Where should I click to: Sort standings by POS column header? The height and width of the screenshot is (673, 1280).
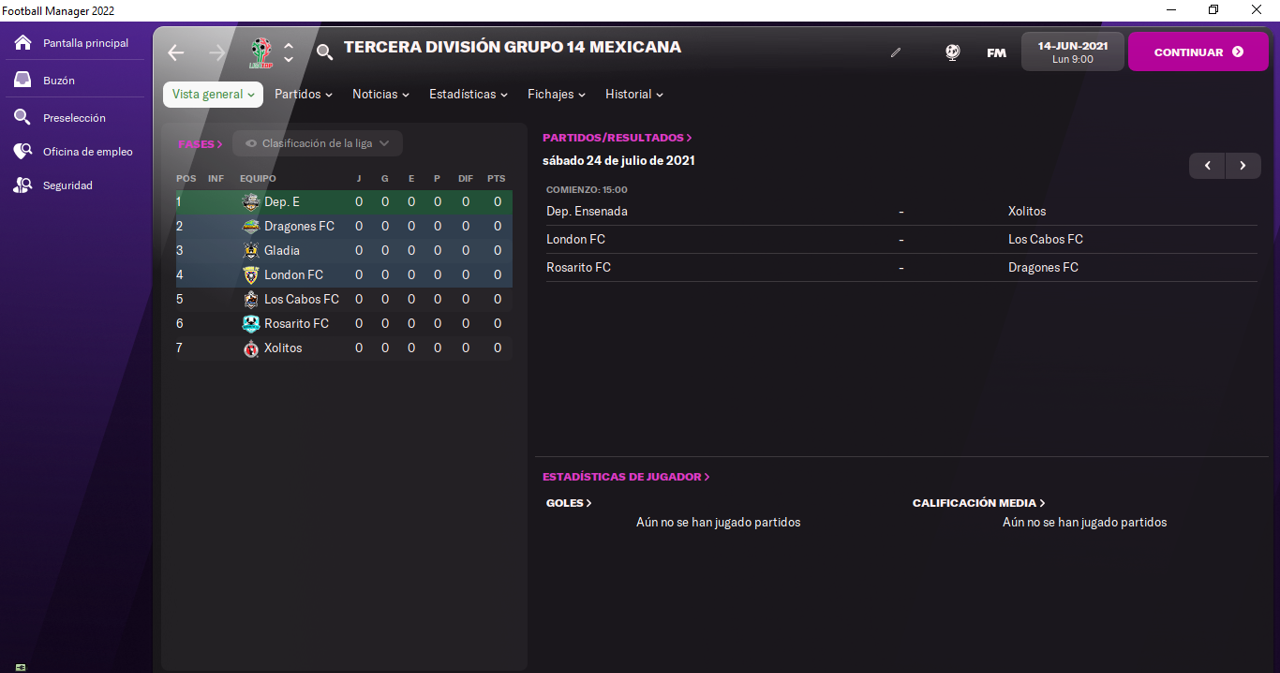pos(186,178)
